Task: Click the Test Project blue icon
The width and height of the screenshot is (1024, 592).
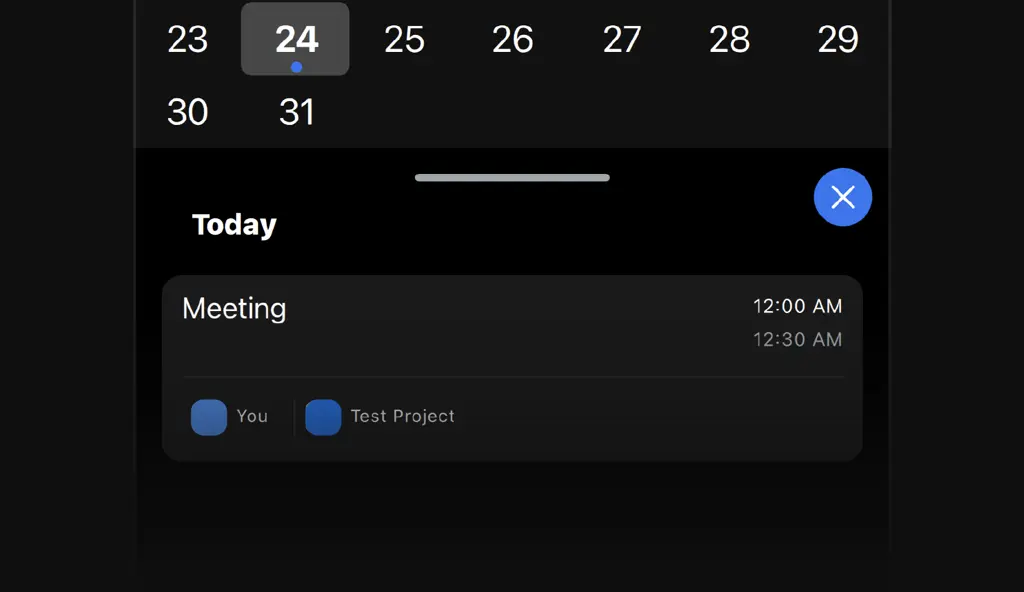Action: 323,417
